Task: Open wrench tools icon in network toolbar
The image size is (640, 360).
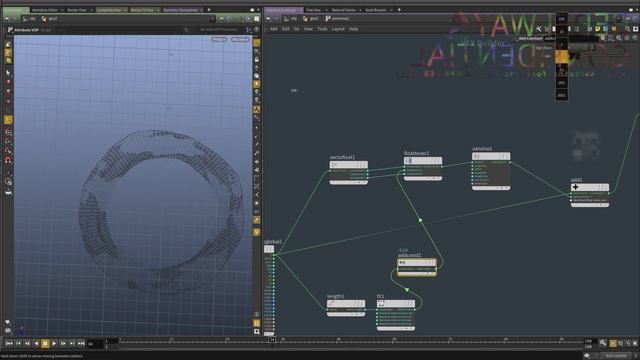Action: (539, 29)
